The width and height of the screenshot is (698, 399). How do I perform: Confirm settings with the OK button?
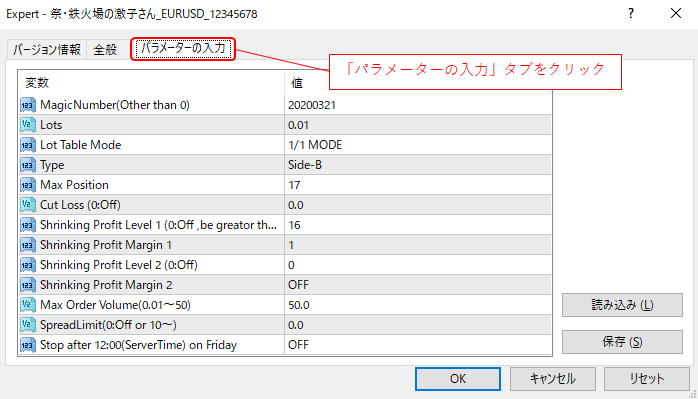[458, 379]
